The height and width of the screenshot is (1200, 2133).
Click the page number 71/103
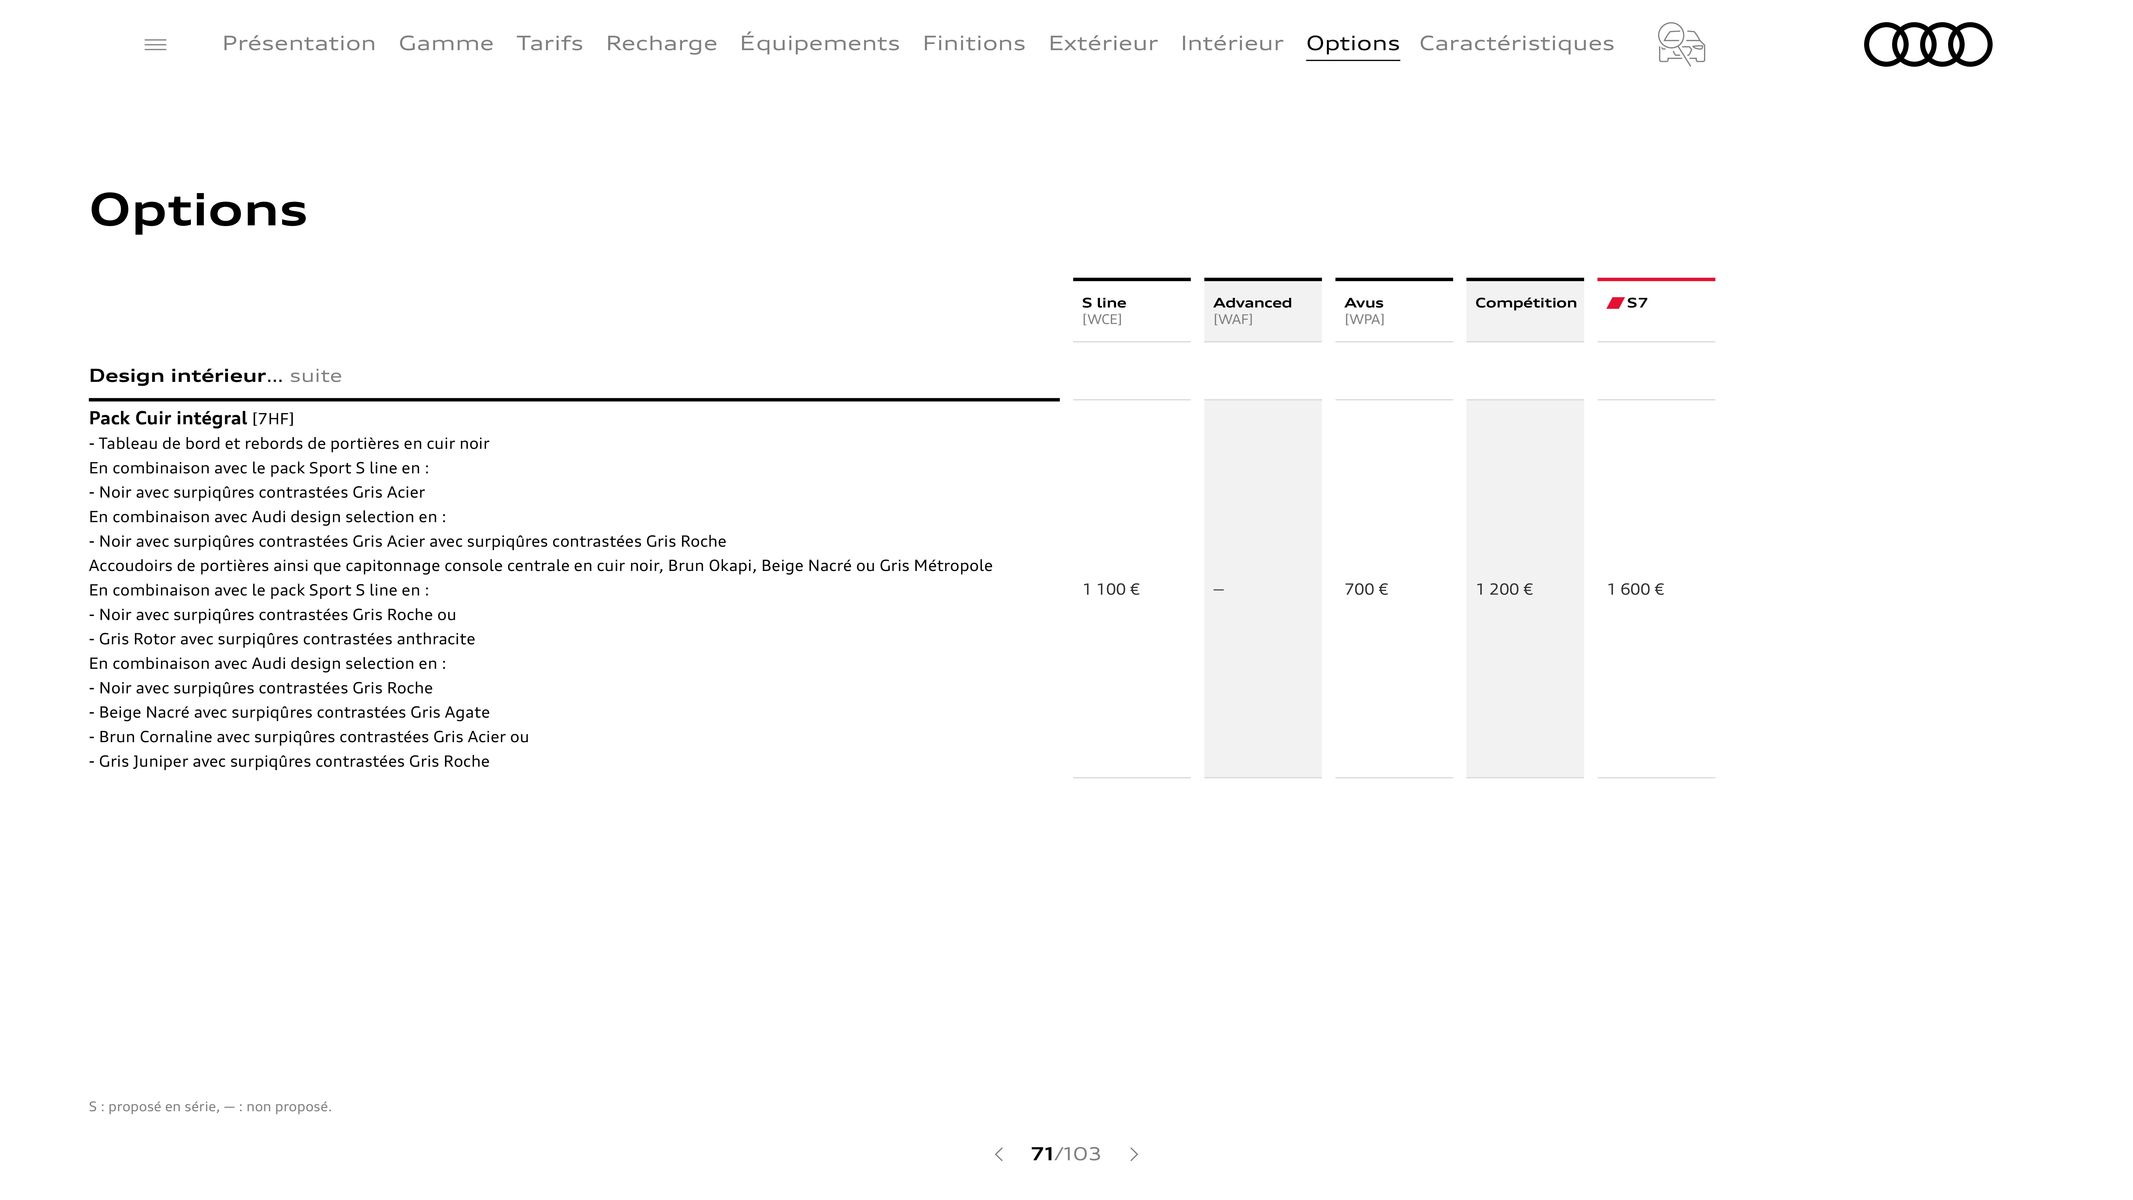tap(1065, 1154)
